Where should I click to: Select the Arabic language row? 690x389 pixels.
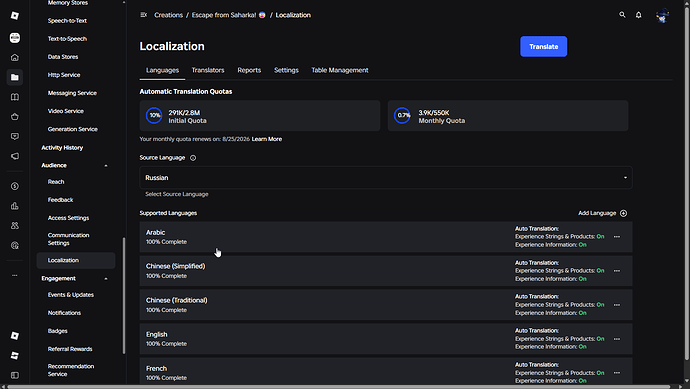386,237
